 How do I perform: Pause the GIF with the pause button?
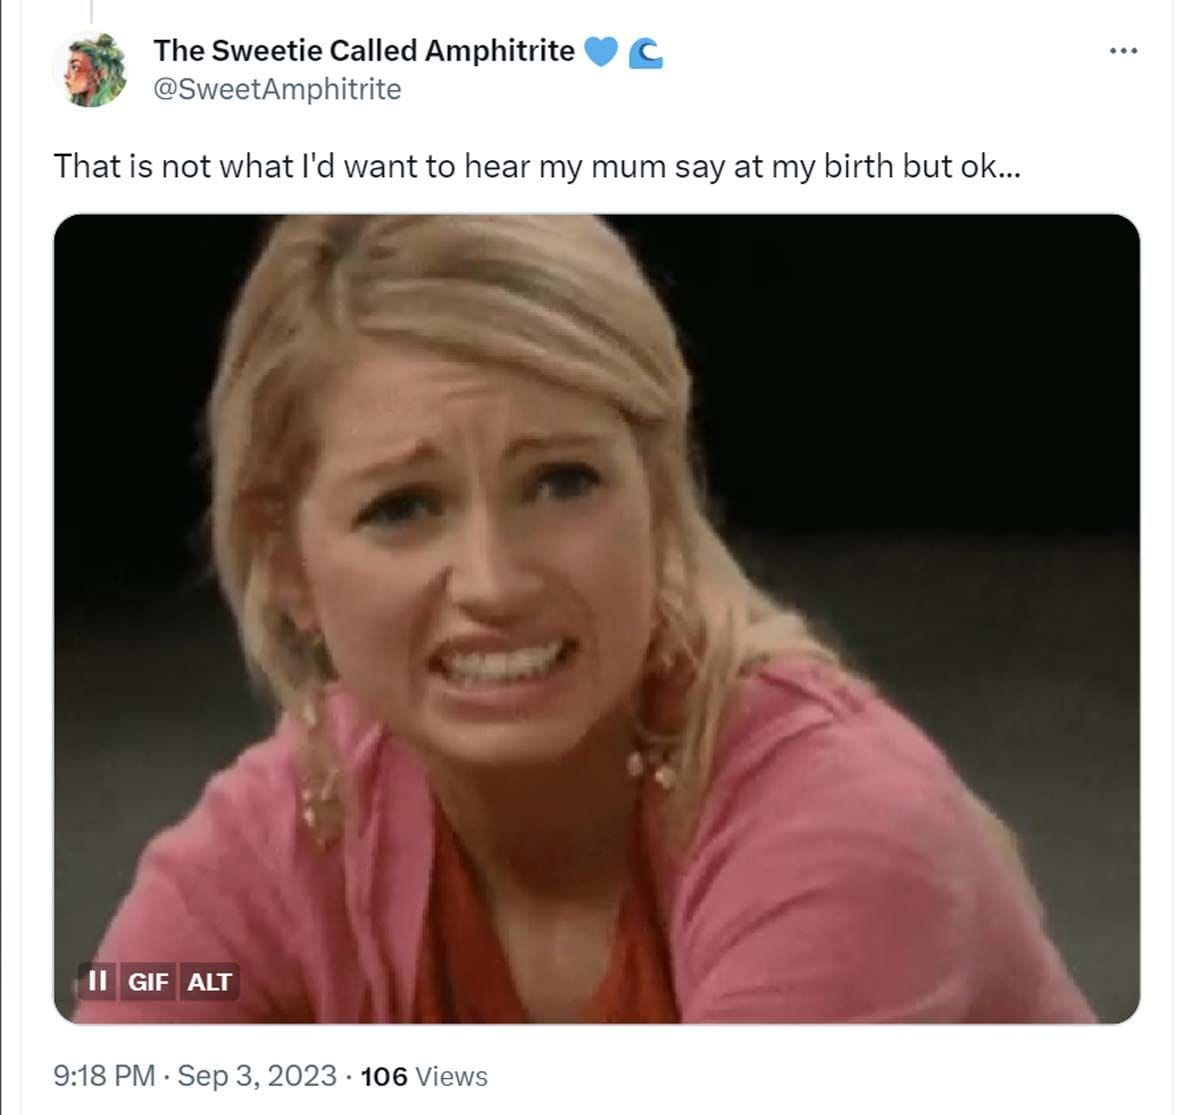(x=97, y=981)
